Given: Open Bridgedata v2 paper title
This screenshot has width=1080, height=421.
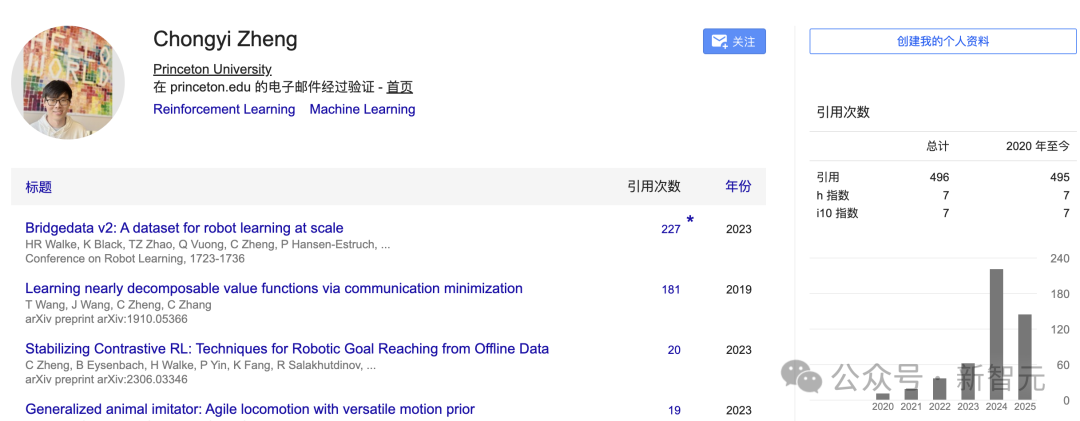Looking at the screenshot, I should pyautogui.click(x=184, y=228).
